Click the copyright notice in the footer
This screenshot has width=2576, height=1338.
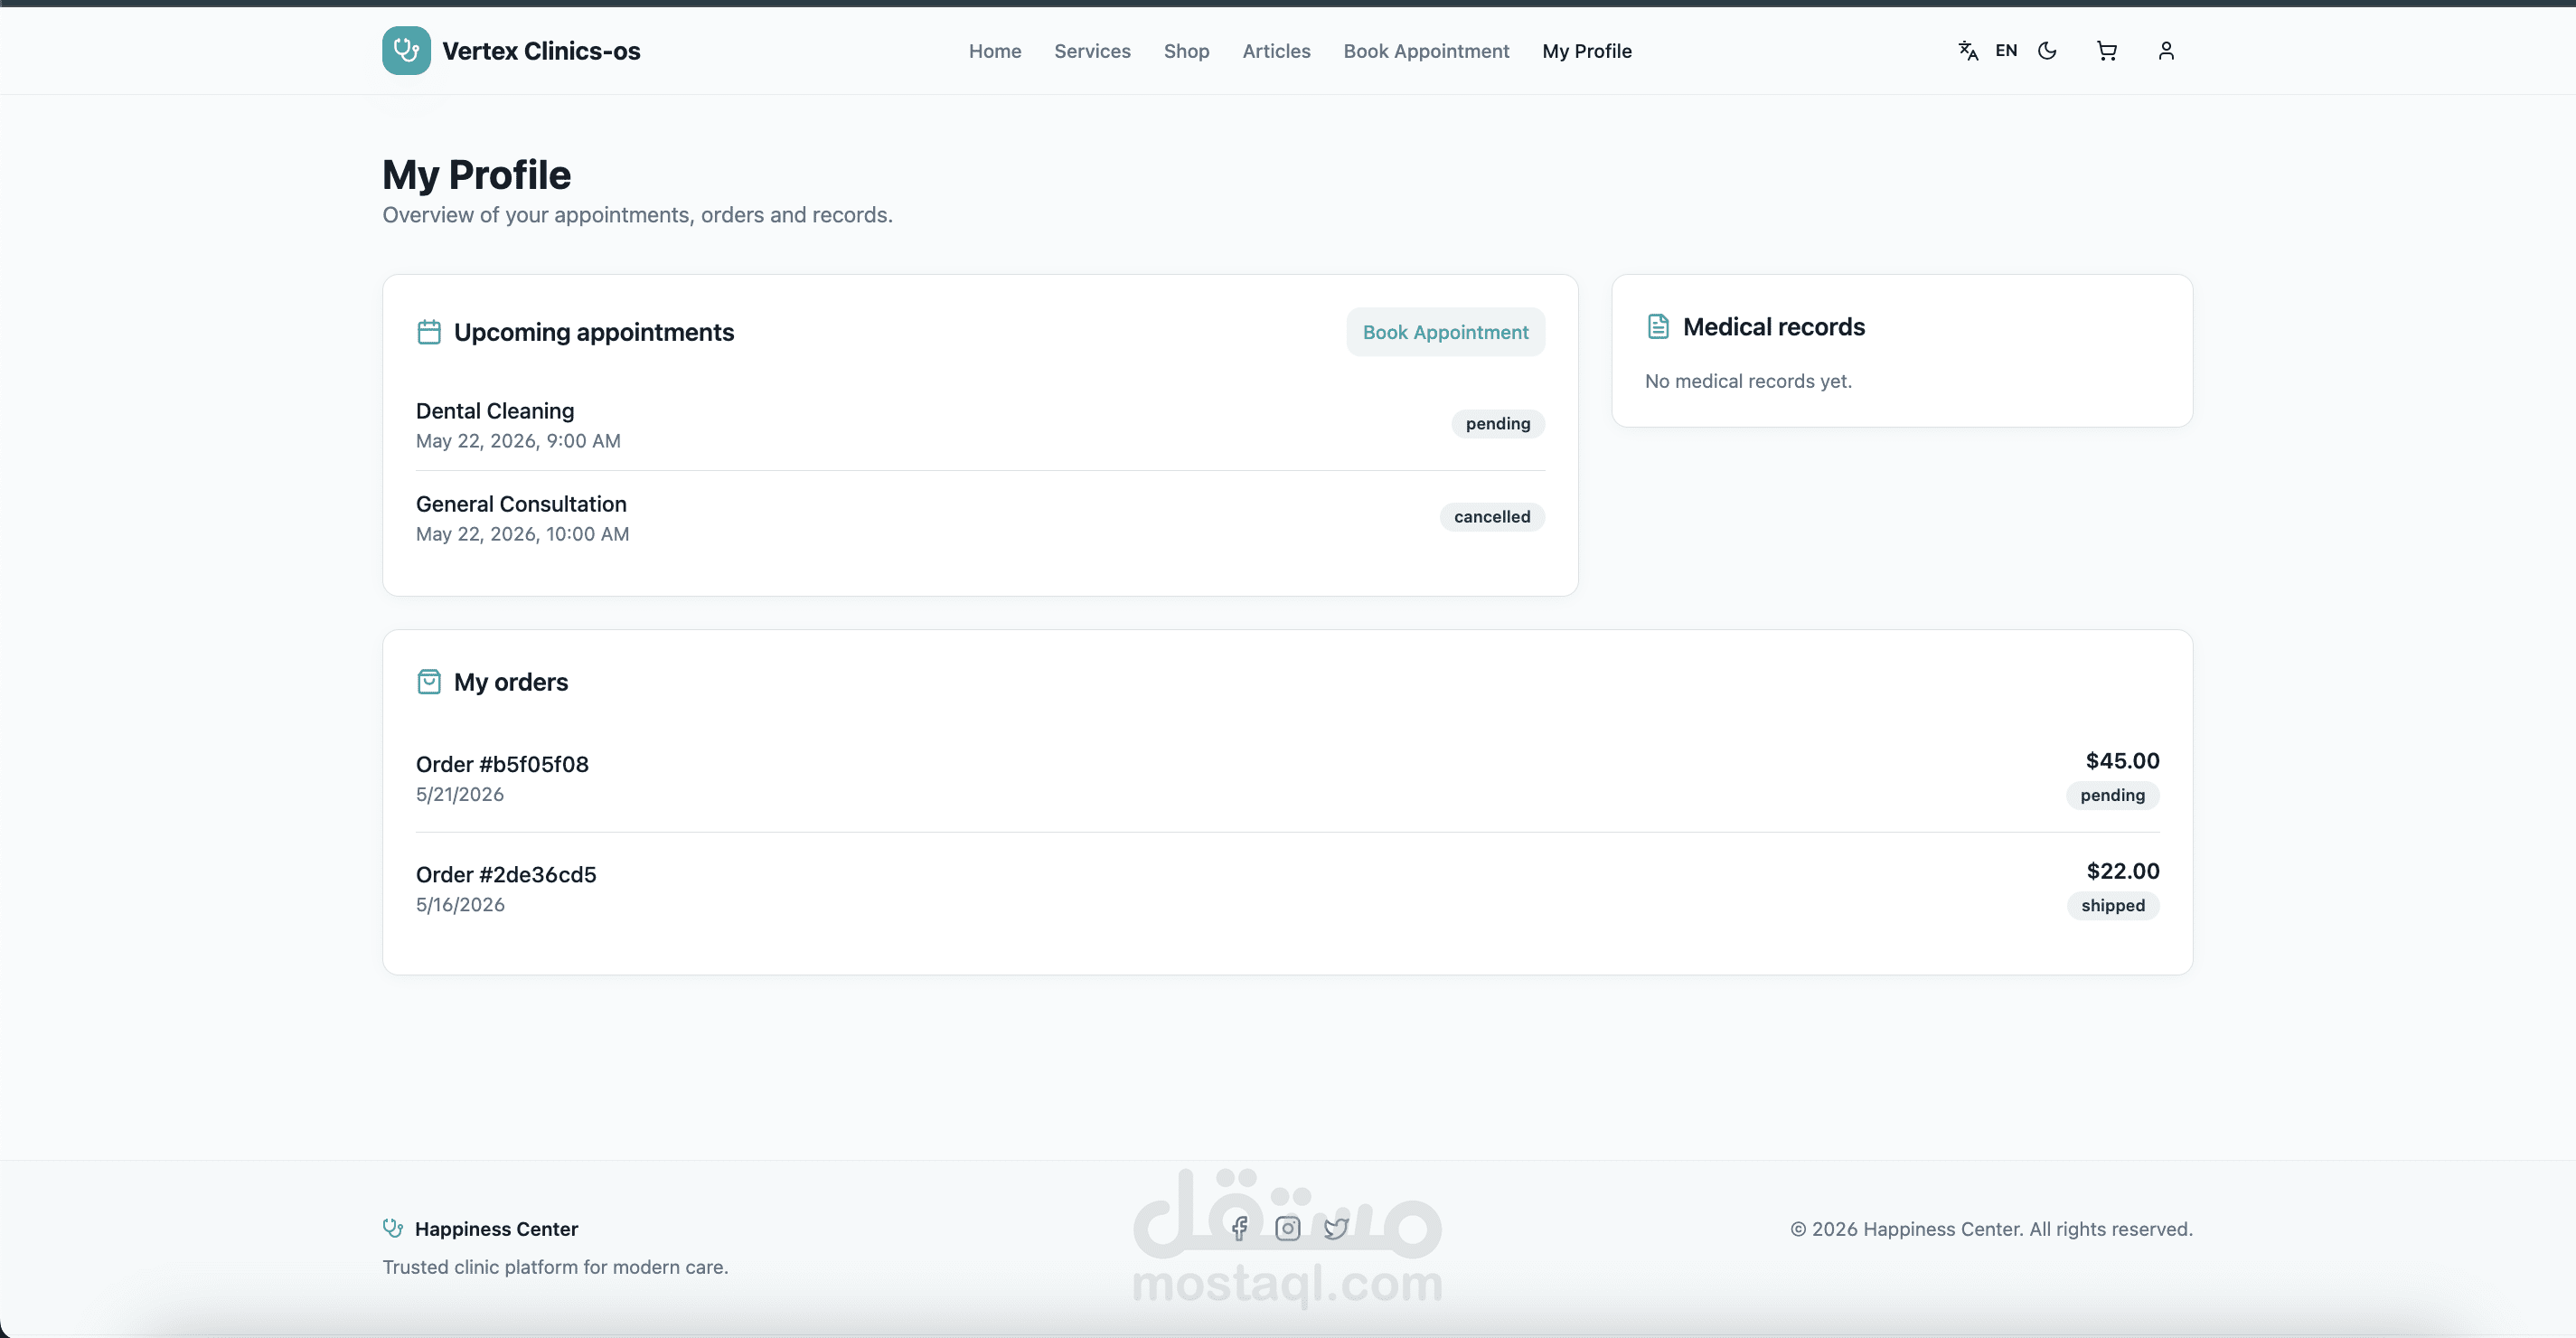coord(1991,1229)
